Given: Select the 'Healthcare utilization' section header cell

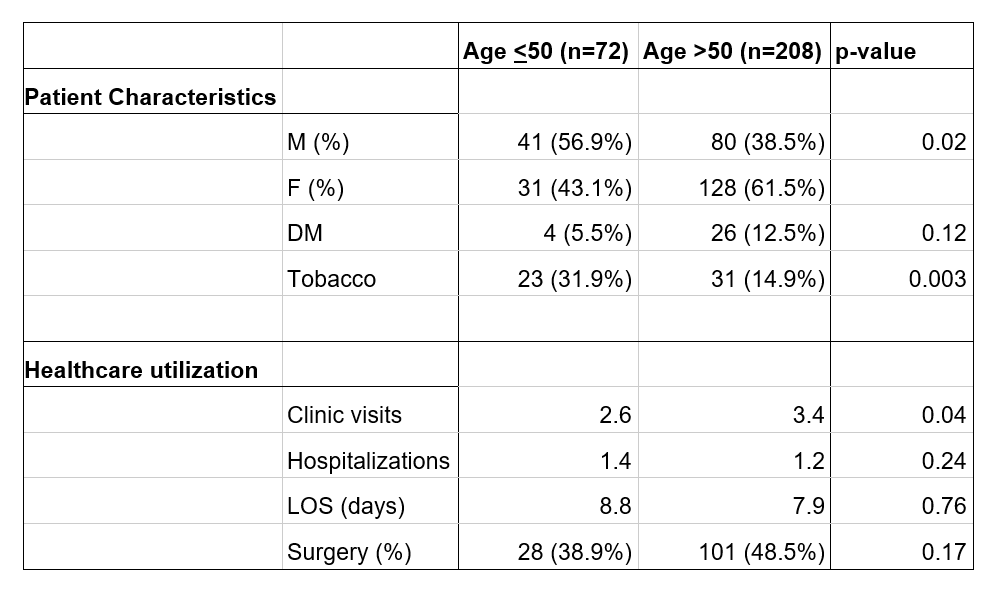Looking at the screenshot, I should click(x=141, y=370).
